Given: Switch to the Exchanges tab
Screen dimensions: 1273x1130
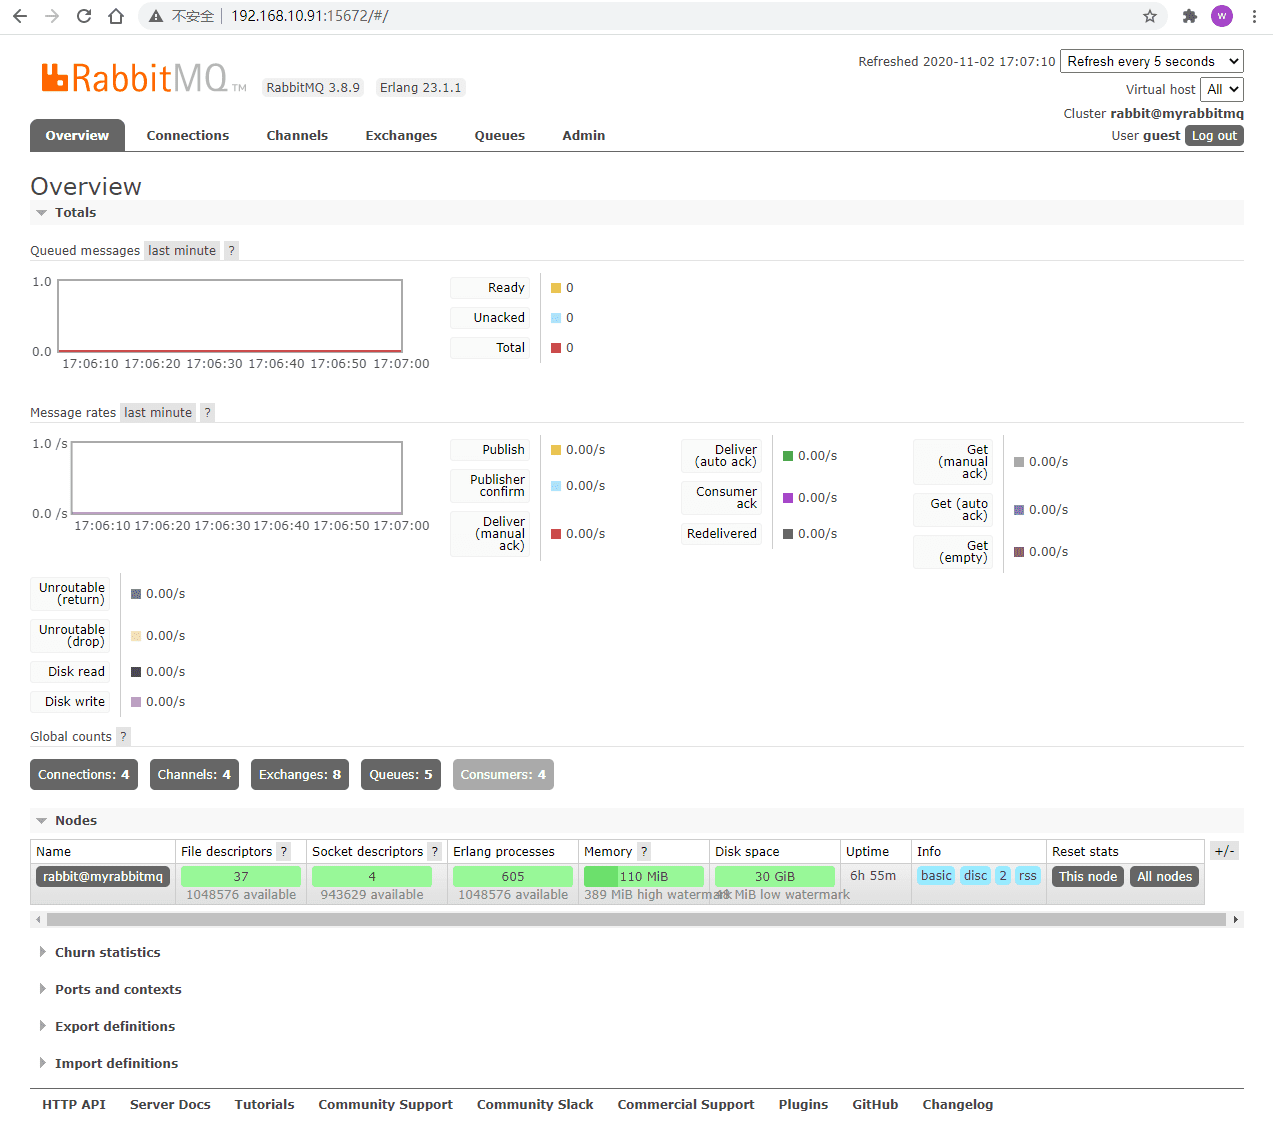Looking at the screenshot, I should pyautogui.click(x=401, y=136).
